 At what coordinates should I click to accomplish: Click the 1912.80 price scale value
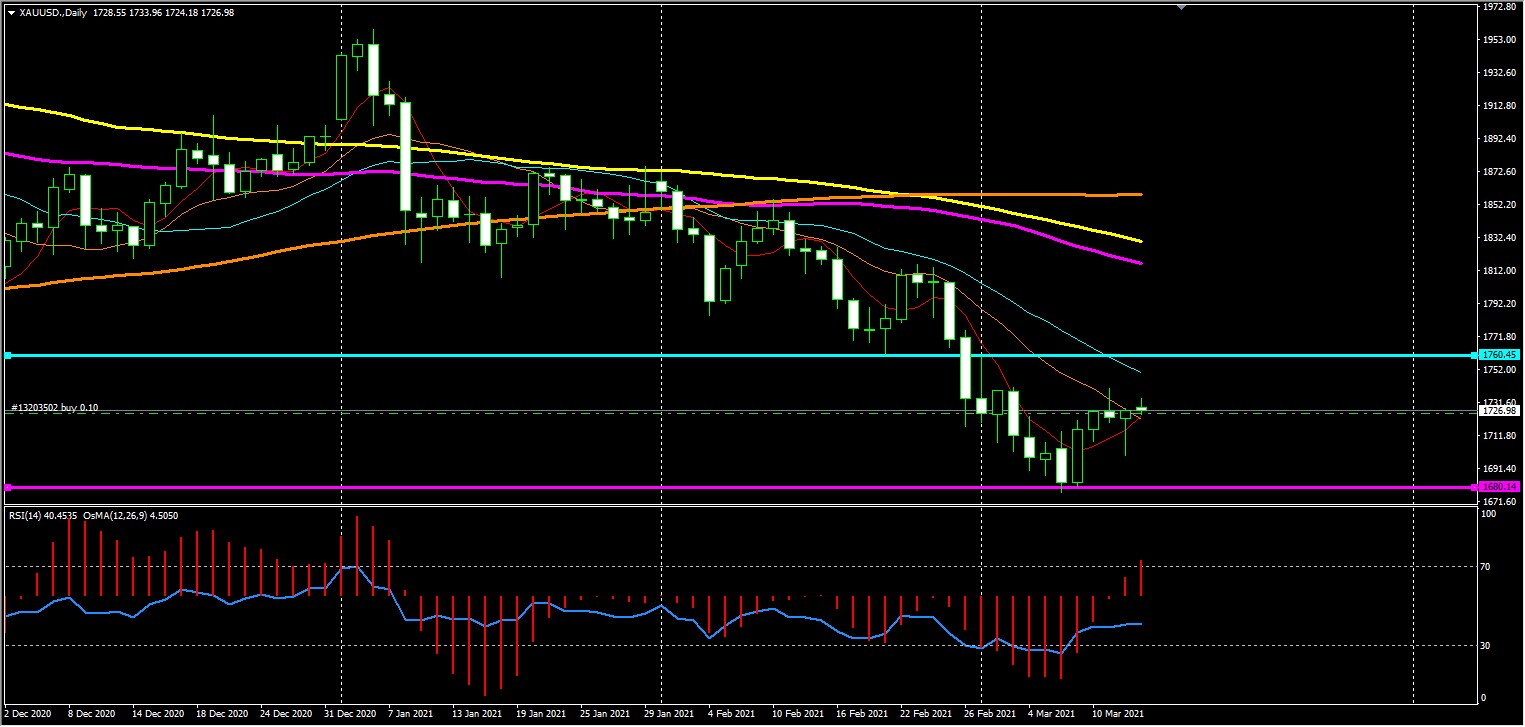click(x=1498, y=106)
